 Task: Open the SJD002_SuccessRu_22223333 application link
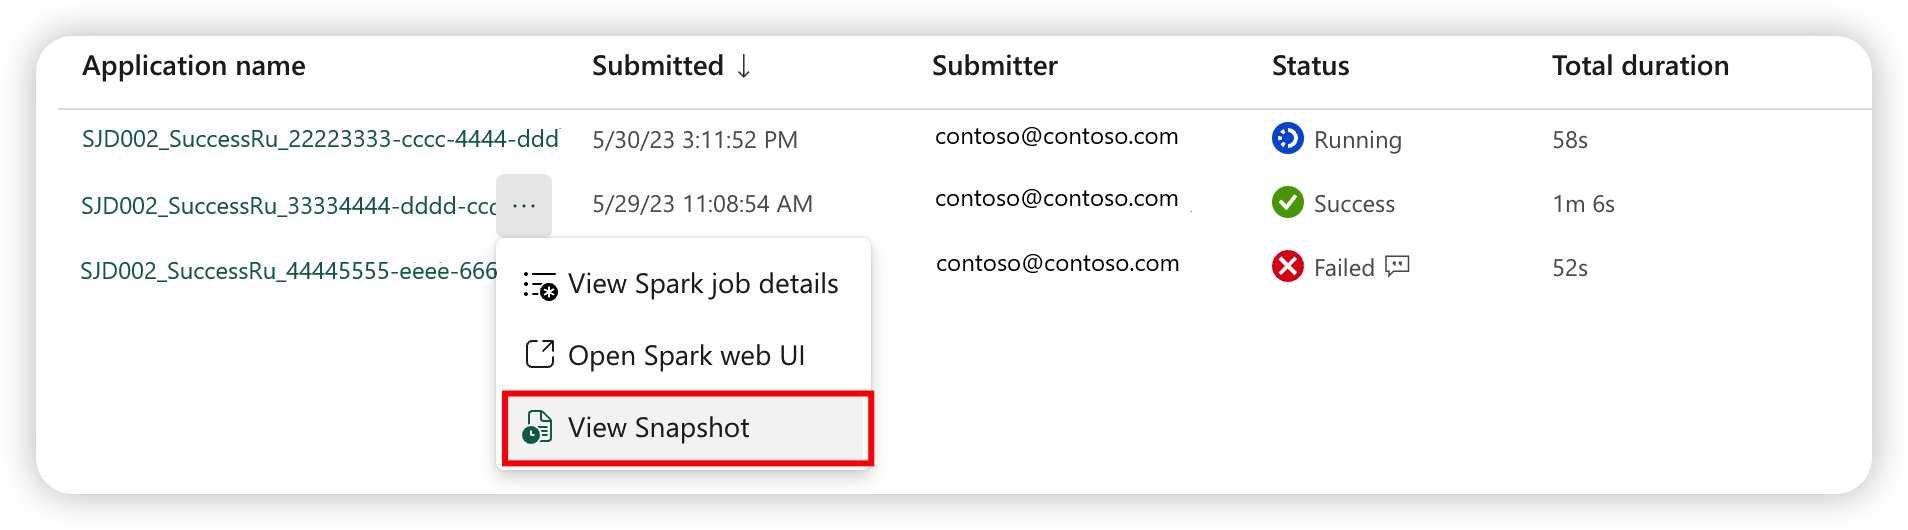[x=320, y=139]
